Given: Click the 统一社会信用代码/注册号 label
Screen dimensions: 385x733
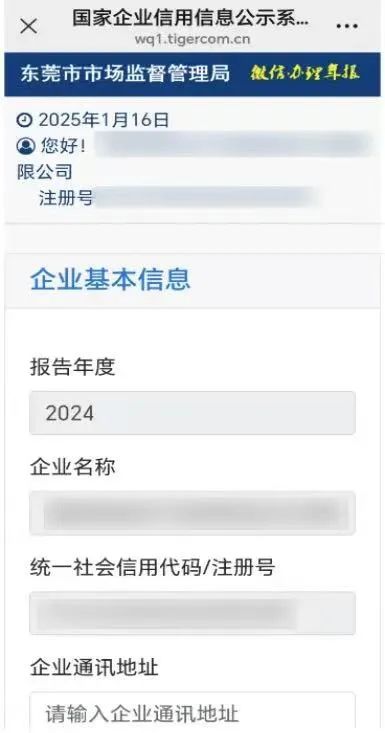Looking at the screenshot, I should 152,568.
